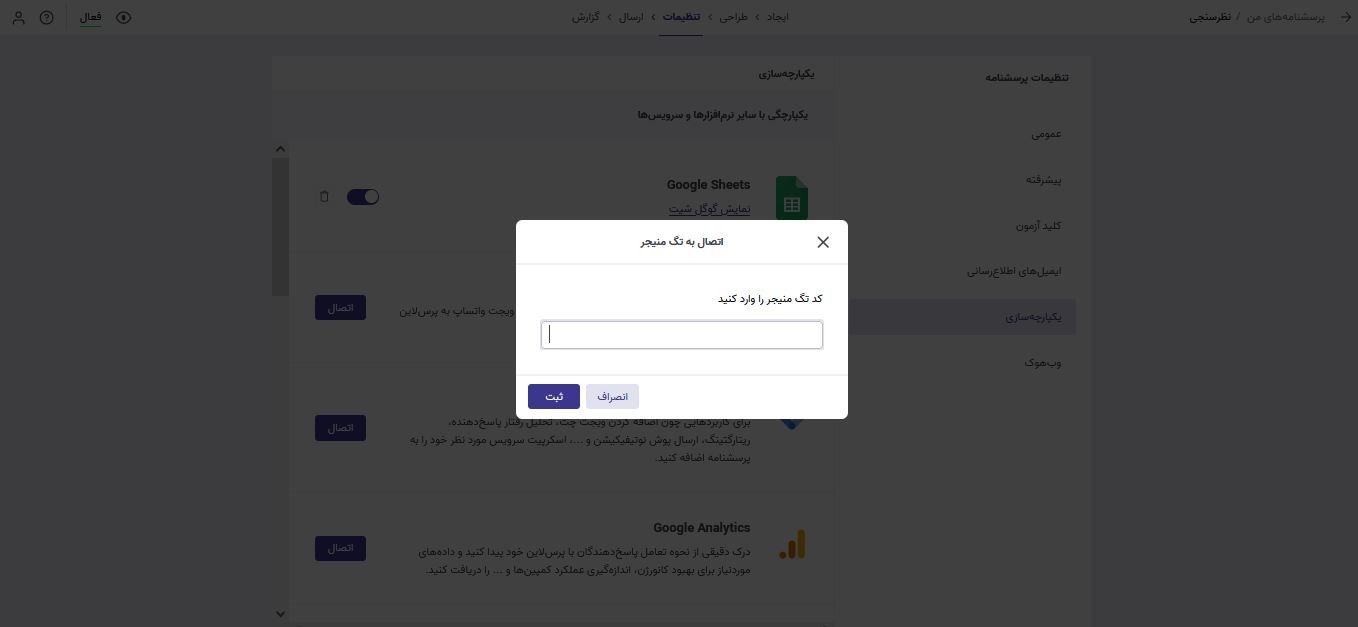This screenshot has width=1358, height=627.
Task: Select the Google Sheets integration icon
Action: 791,199
